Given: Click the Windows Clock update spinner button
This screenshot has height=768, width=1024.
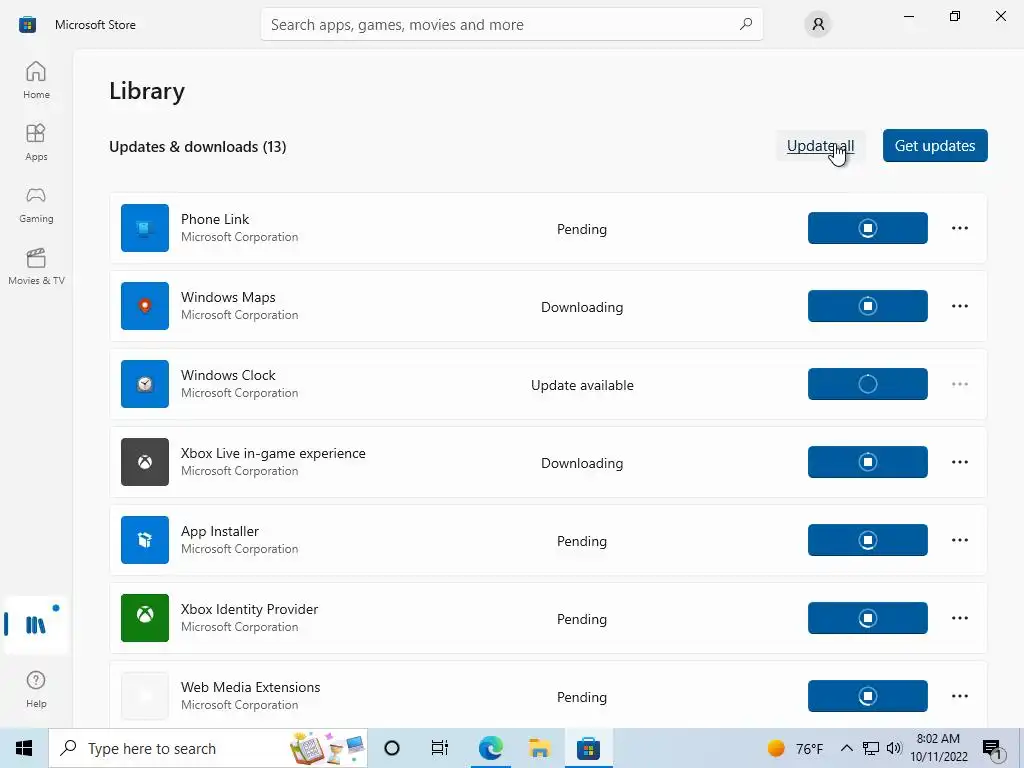Looking at the screenshot, I should (x=867, y=384).
